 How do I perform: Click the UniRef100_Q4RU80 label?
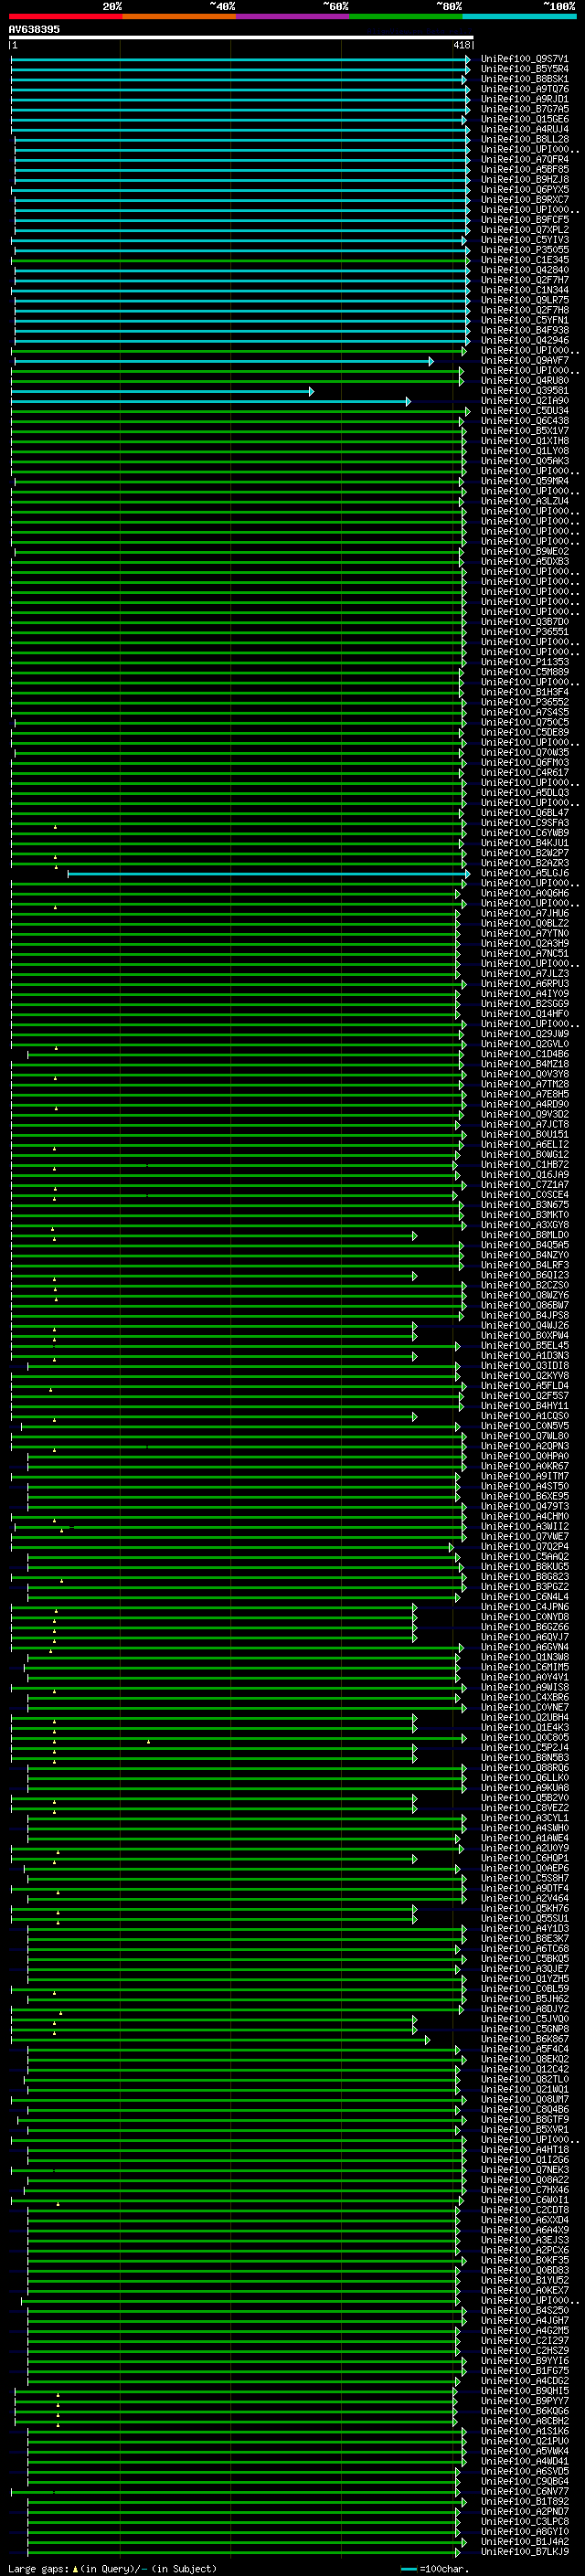point(524,380)
